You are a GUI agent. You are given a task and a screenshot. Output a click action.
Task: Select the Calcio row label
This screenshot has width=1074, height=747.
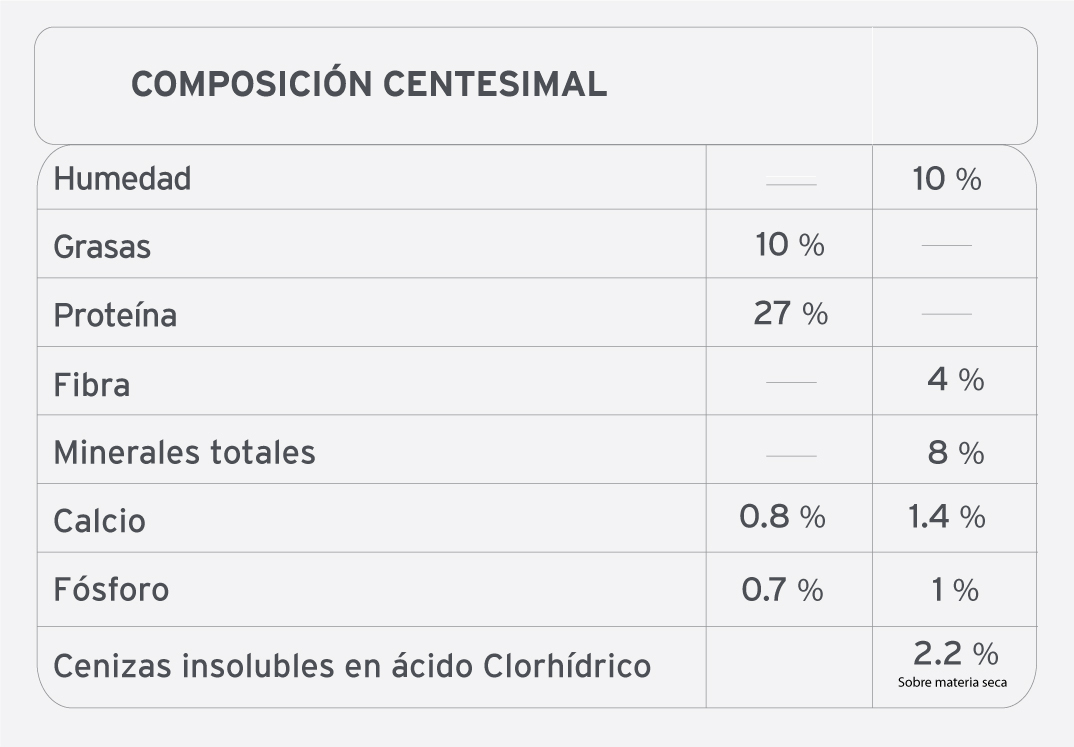(x=99, y=521)
